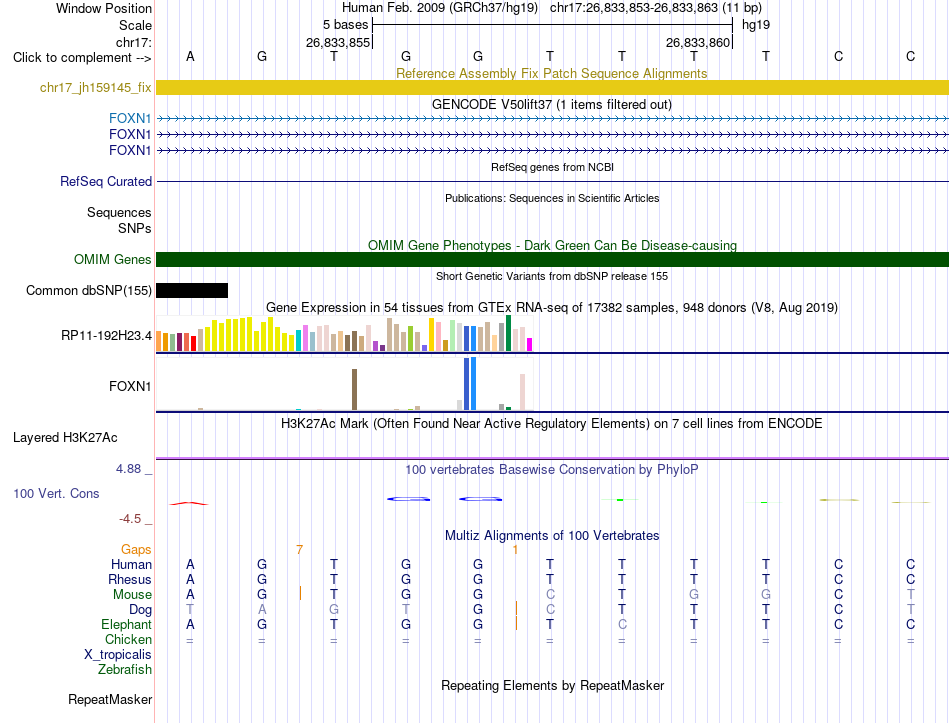
Task: Select the Chicken species row label
Action: pos(128,639)
